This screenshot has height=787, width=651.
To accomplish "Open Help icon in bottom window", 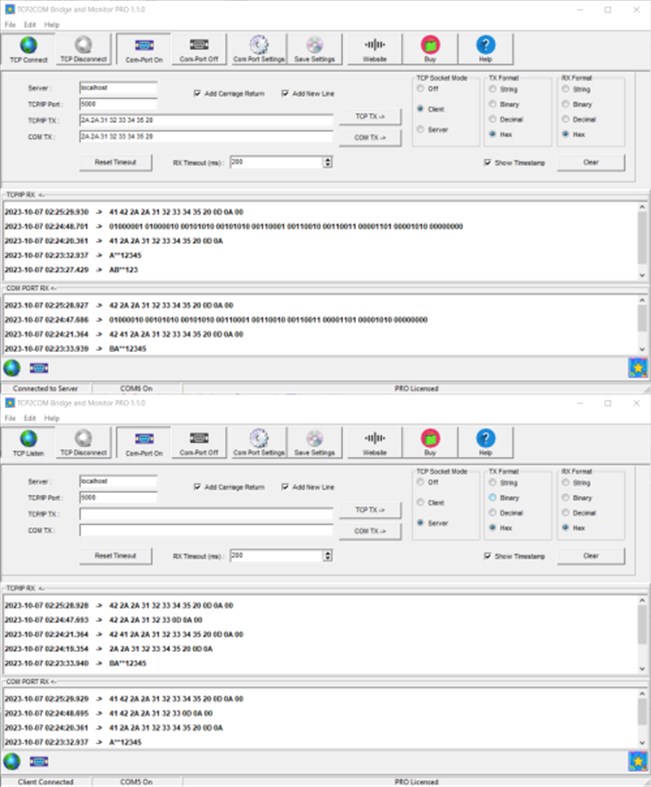I will (485, 443).
